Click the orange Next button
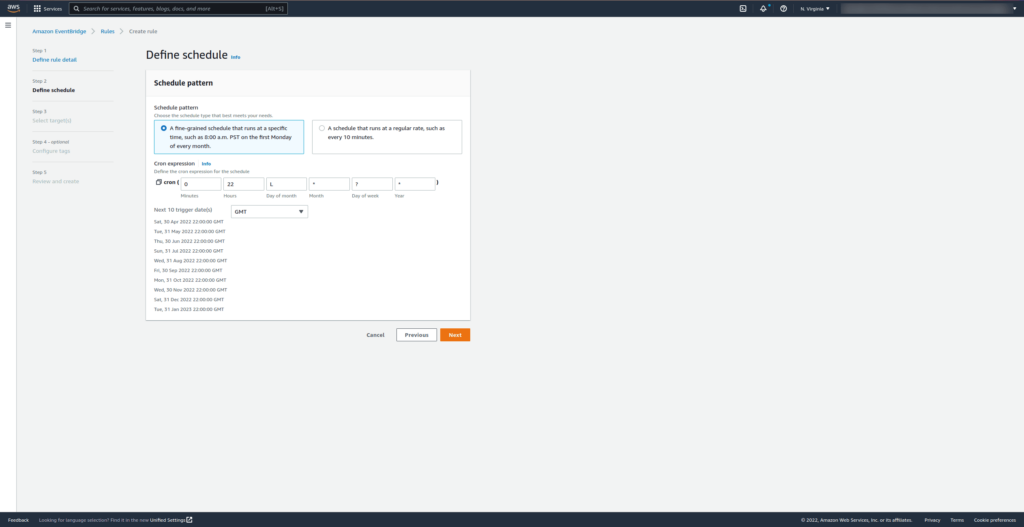Viewport: 1024px width, 527px height. pos(455,335)
